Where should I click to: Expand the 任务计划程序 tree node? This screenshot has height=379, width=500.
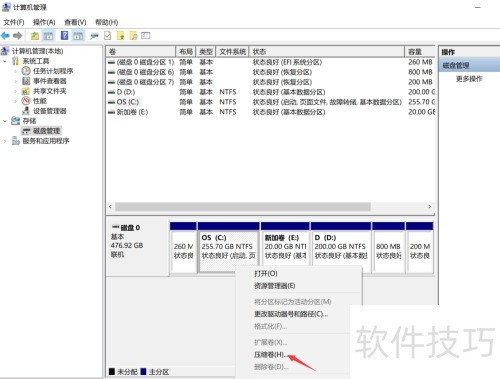(16, 71)
